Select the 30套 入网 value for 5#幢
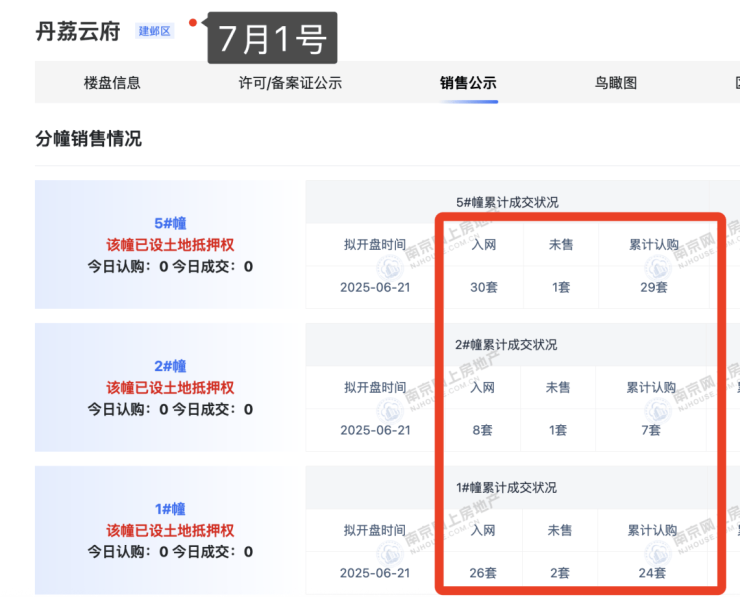 [484, 287]
